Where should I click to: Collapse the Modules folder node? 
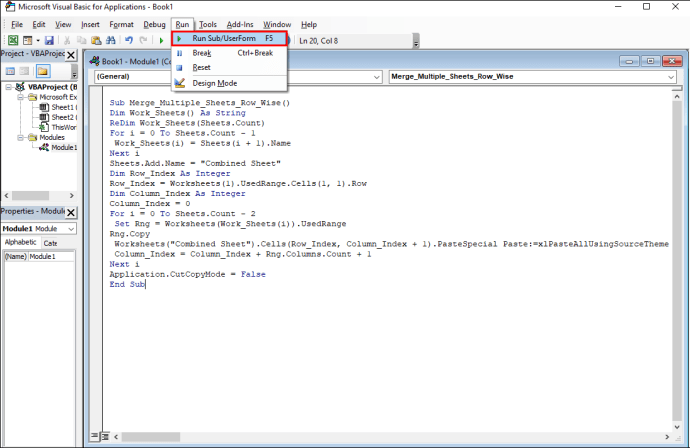pyautogui.click(x=20, y=138)
